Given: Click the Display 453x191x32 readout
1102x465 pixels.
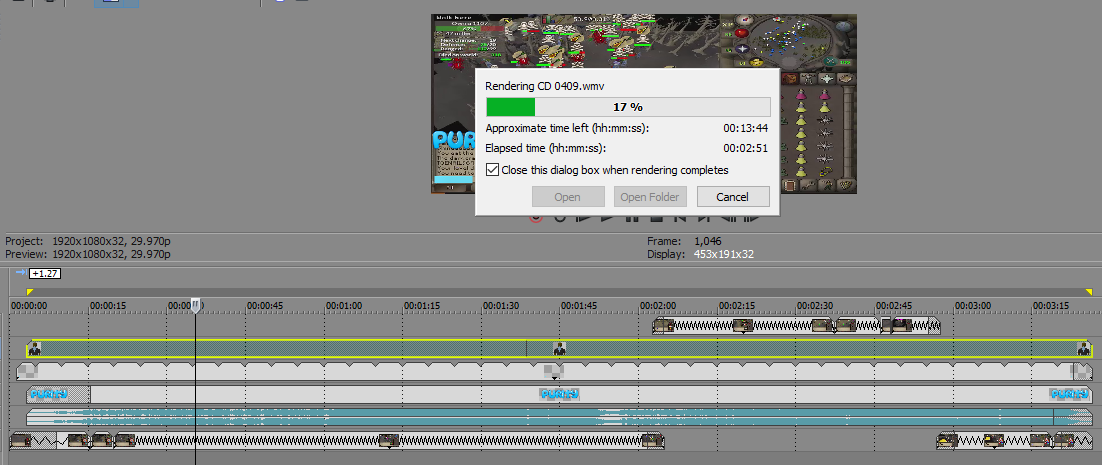Looking at the screenshot, I should (x=700, y=254).
